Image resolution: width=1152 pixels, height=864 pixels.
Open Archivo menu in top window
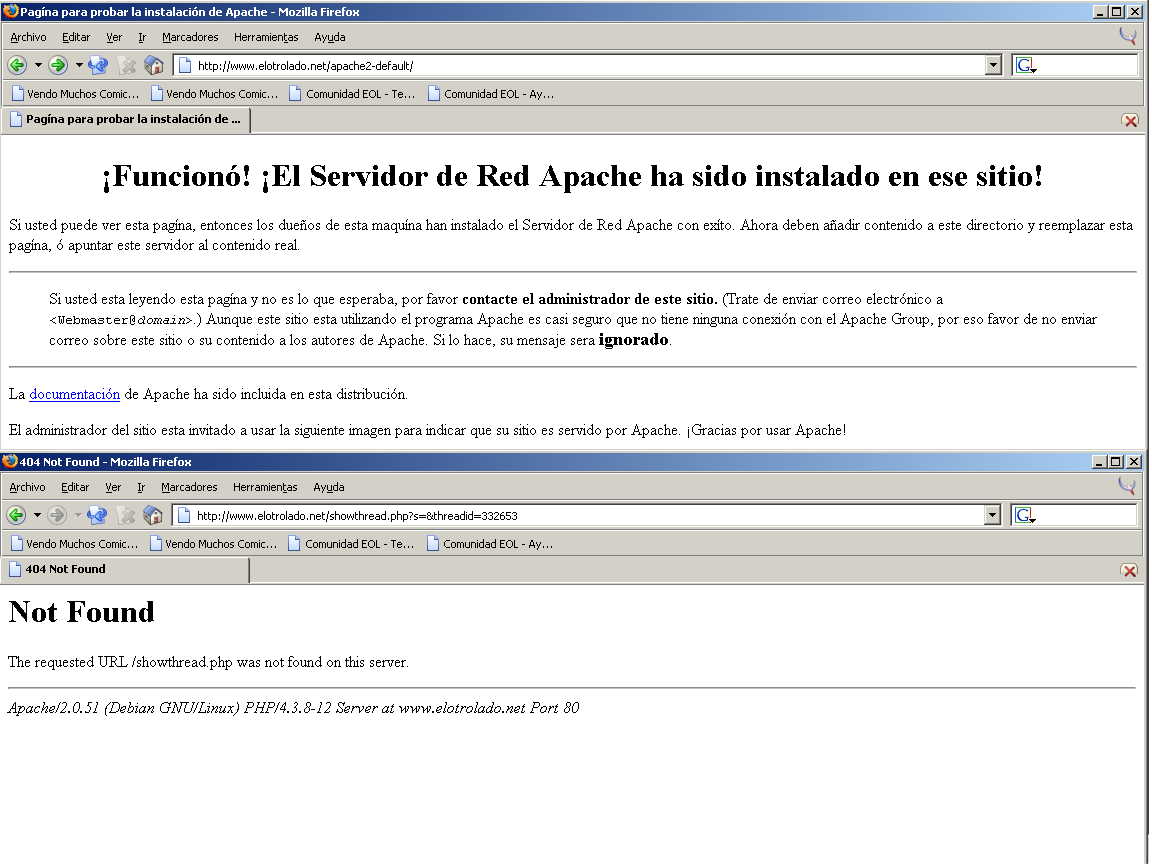[x=28, y=37]
